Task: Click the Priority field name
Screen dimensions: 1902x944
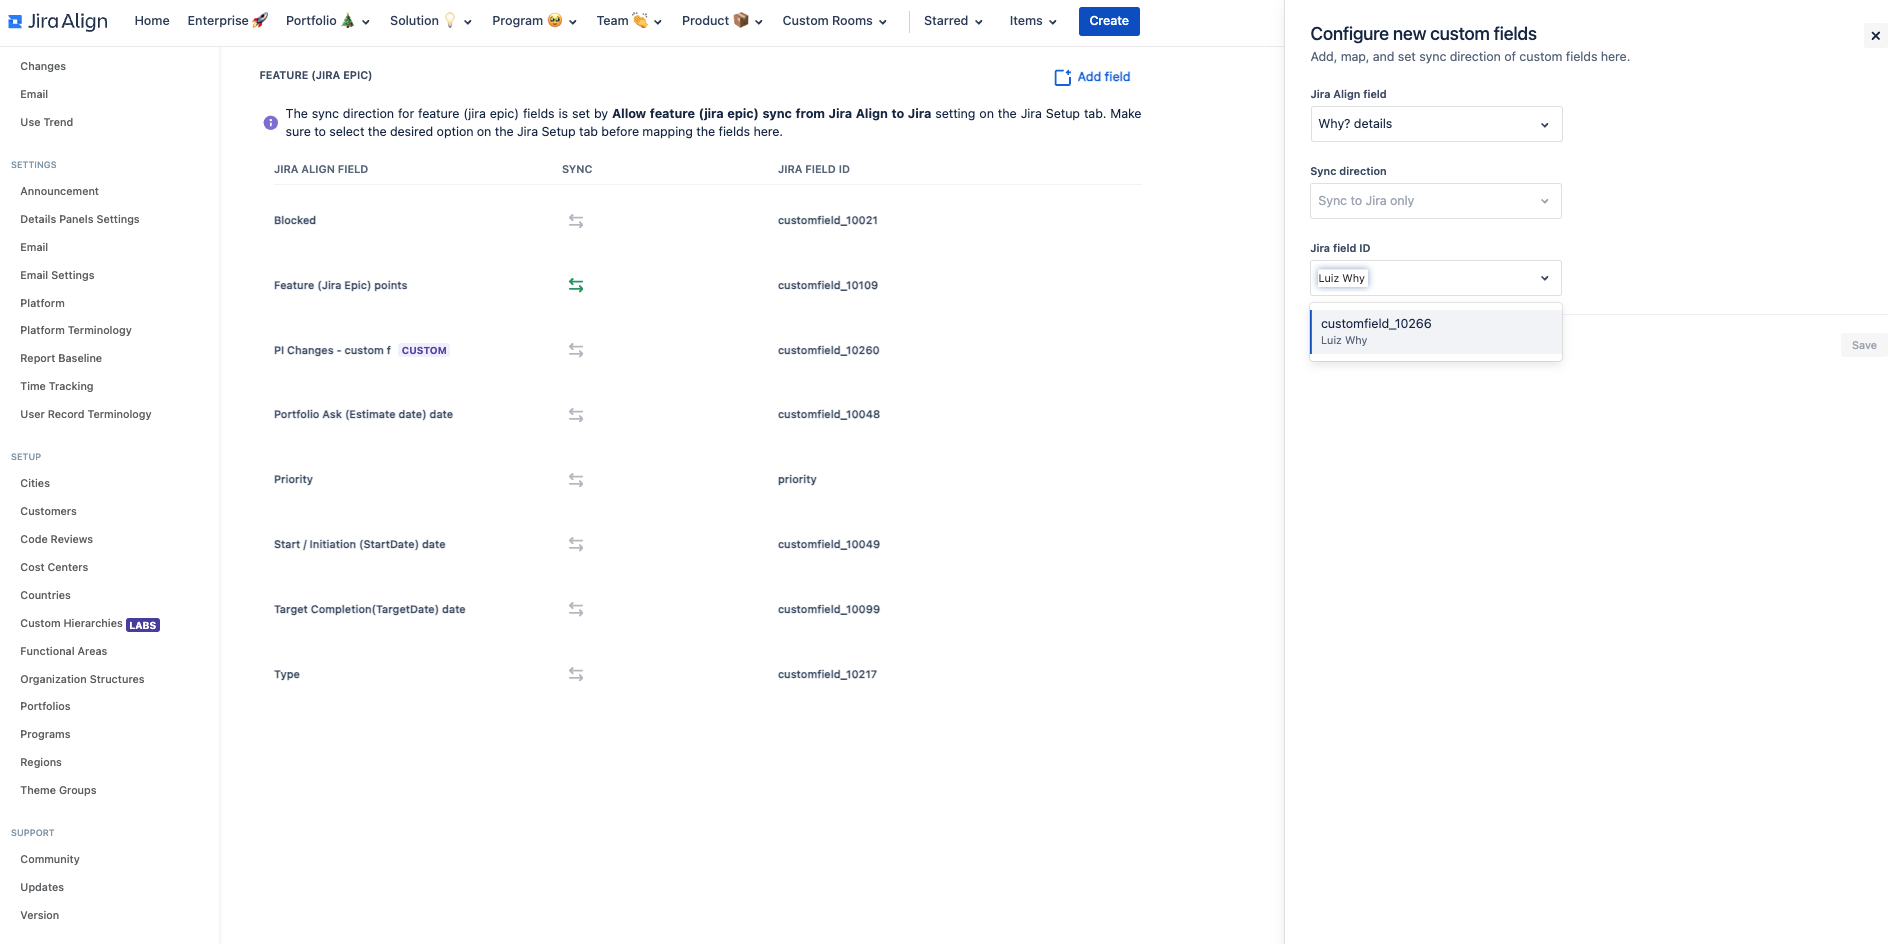Action: coord(293,480)
